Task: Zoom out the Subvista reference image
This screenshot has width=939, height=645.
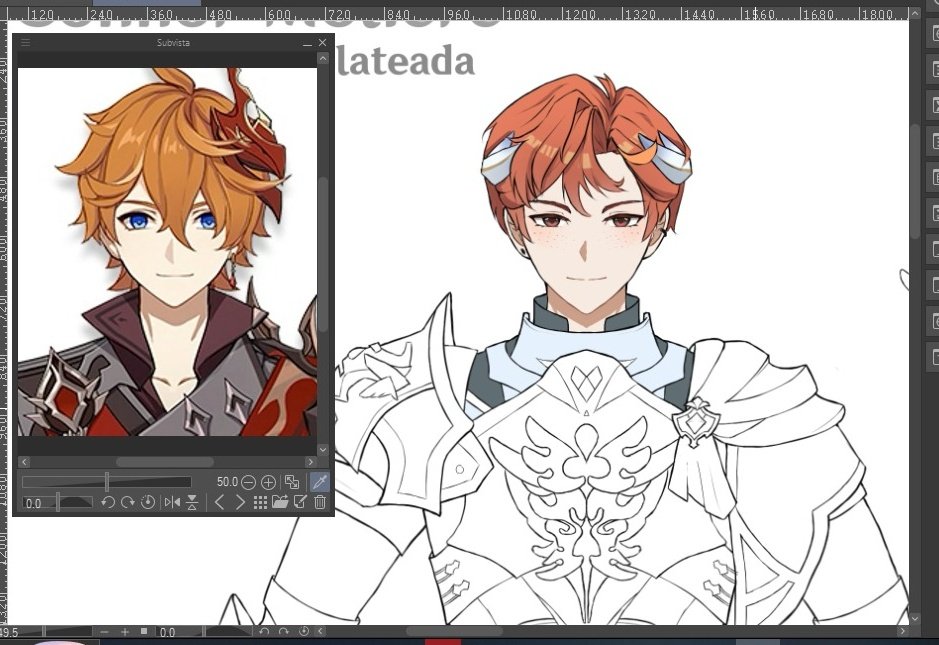Action: pyautogui.click(x=249, y=482)
